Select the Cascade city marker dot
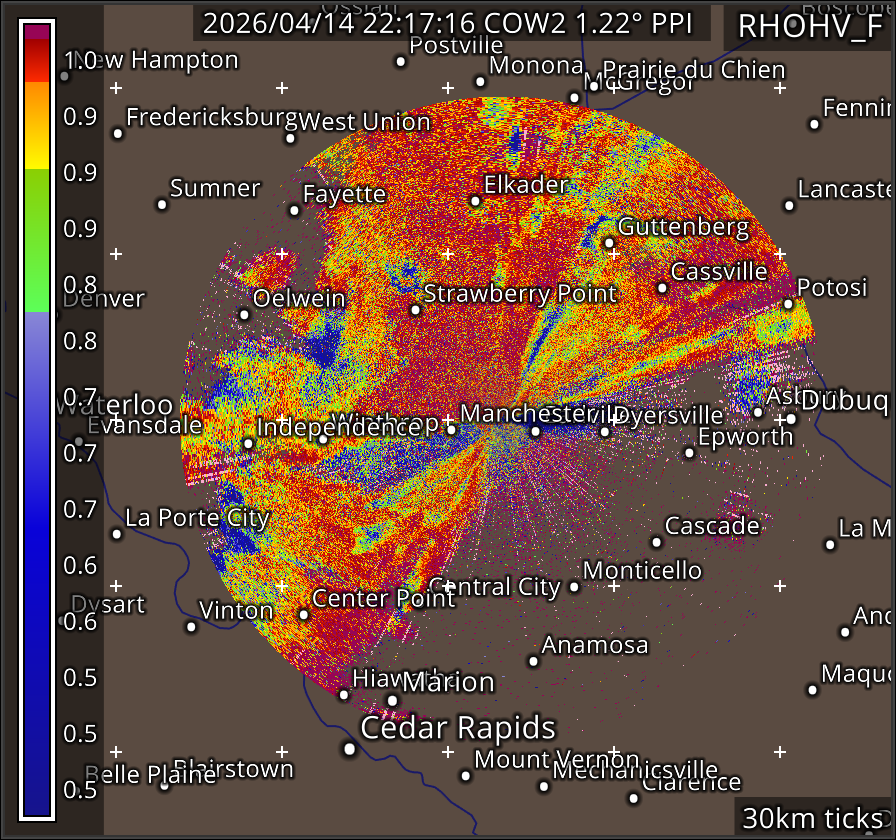 point(656,542)
